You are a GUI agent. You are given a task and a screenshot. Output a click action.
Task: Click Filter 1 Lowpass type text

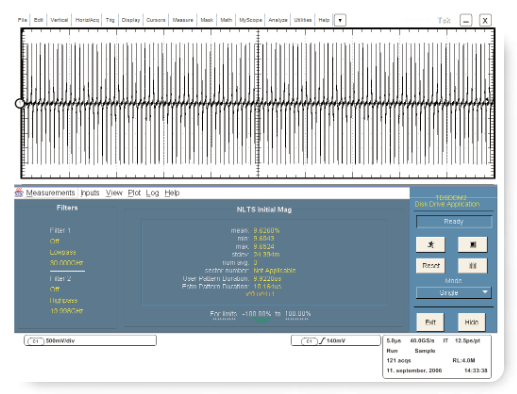(63, 252)
